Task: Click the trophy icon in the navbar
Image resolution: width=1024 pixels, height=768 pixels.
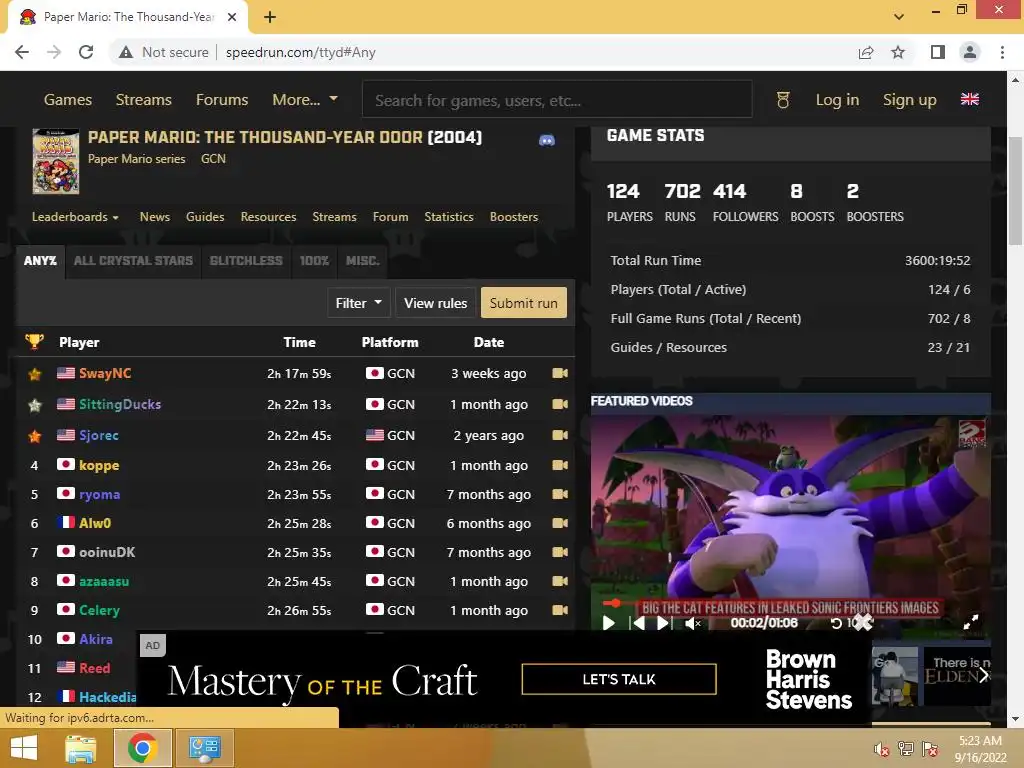Action: (782, 100)
